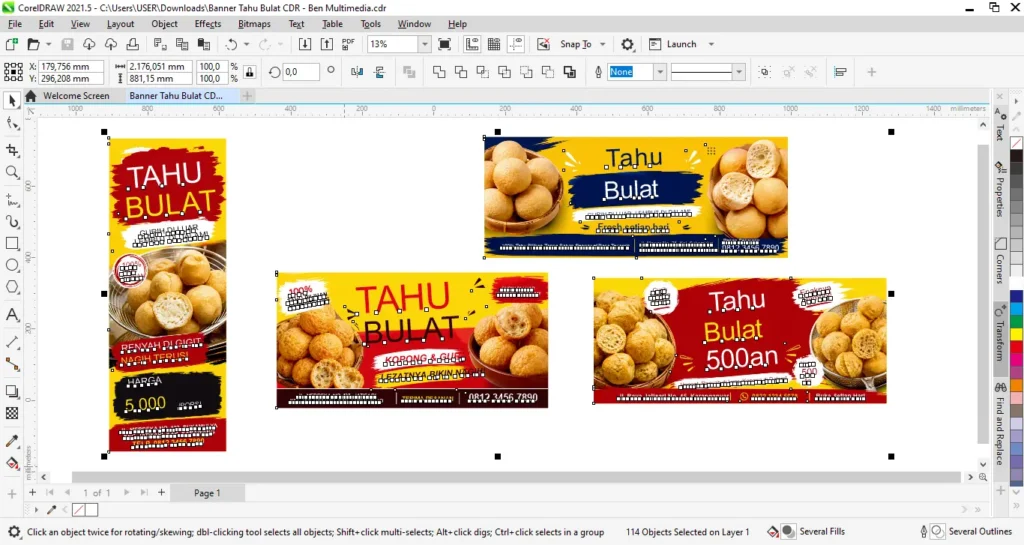
Task: Expand the document palette flyout arrow
Action: click(36, 509)
